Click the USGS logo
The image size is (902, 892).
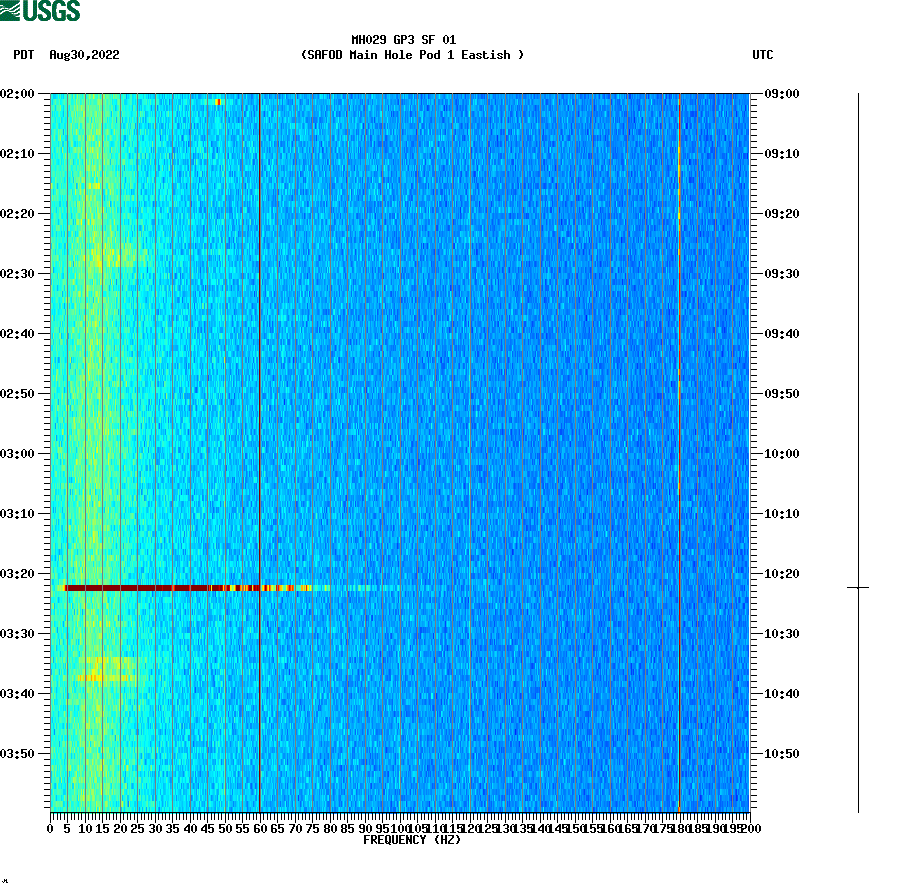tap(40, 11)
